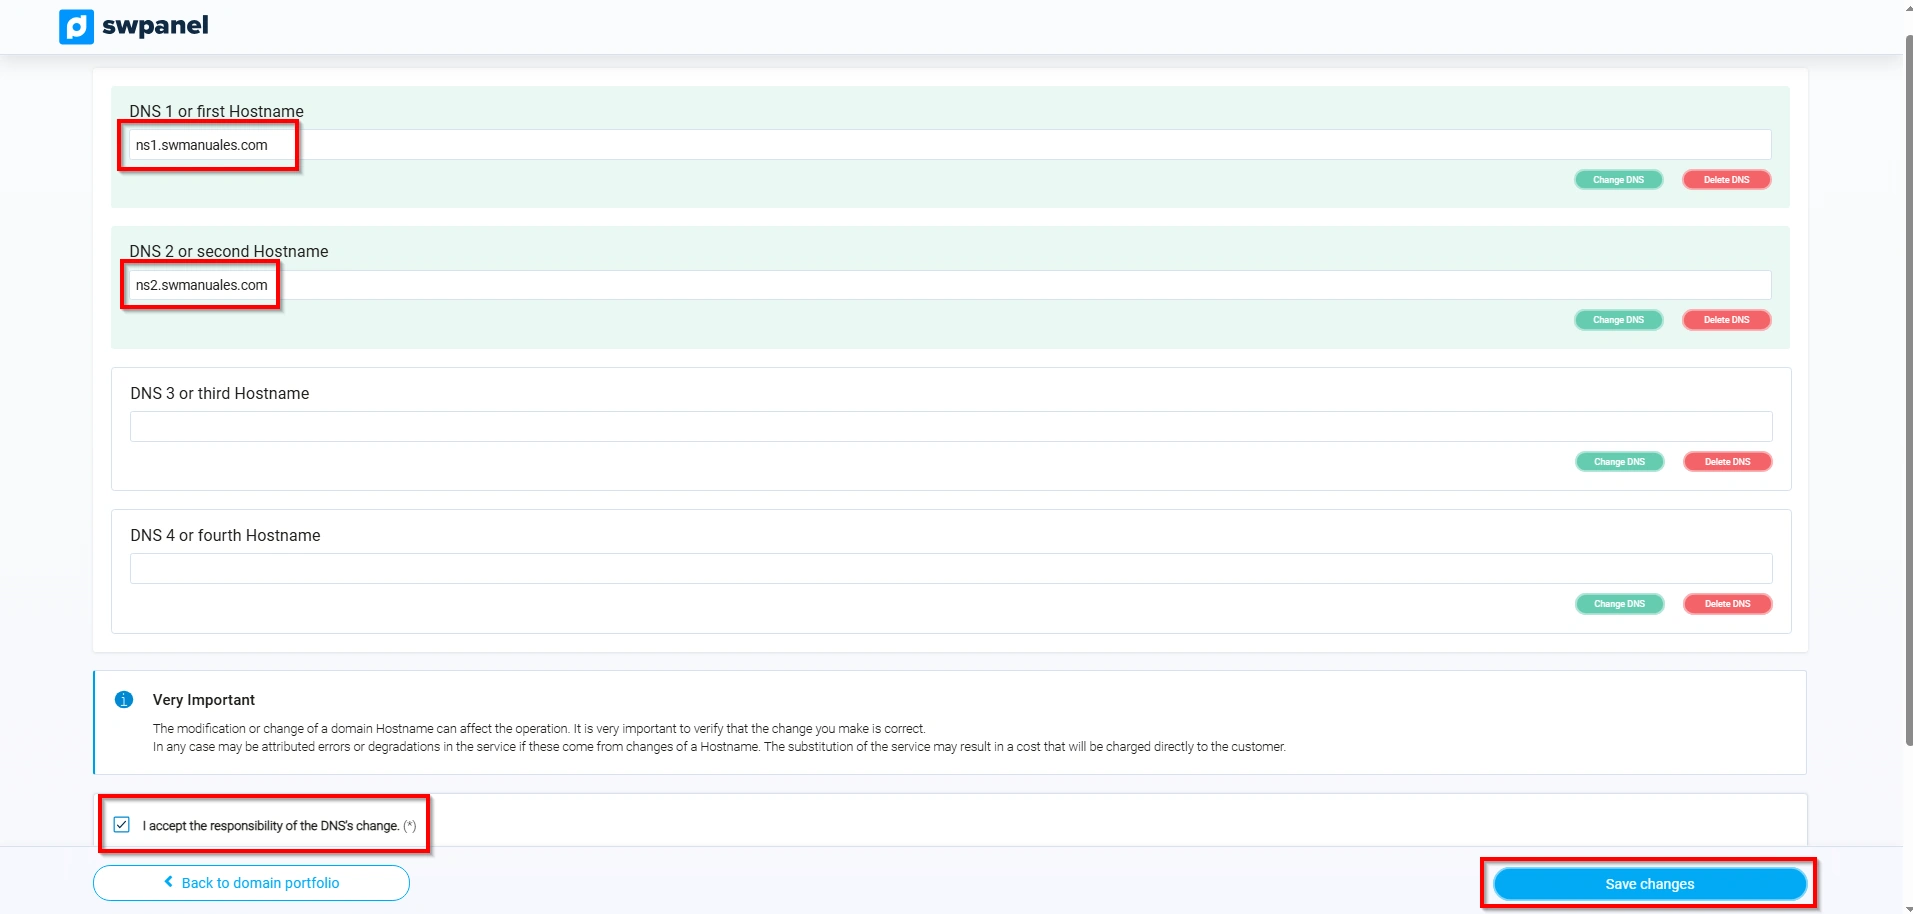Click the swpanel brand name text
The height and width of the screenshot is (914, 1913).
pos(155,25)
